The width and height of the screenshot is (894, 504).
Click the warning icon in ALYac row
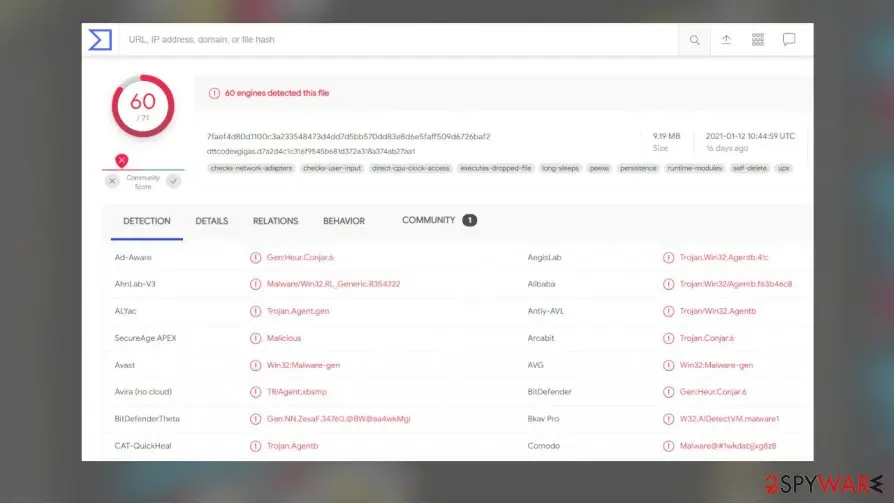[x=255, y=311]
